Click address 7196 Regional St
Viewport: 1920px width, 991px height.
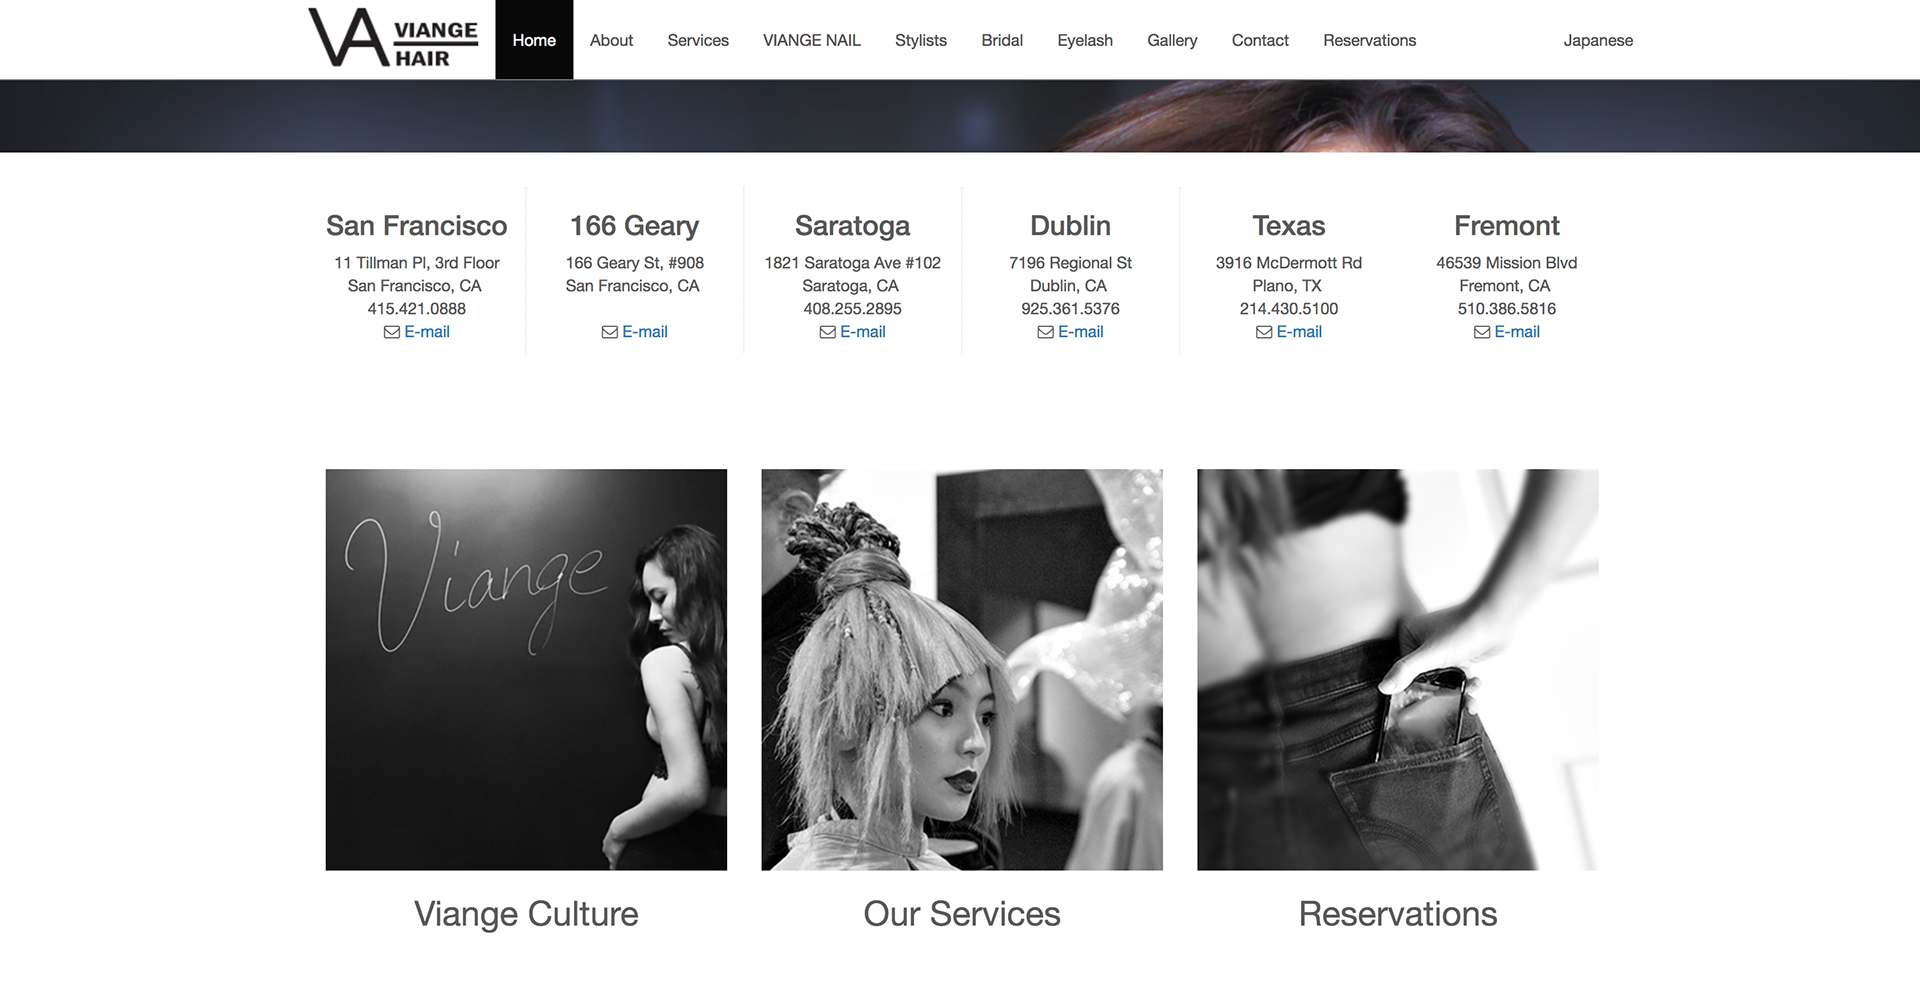pyautogui.click(x=1071, y=263)
